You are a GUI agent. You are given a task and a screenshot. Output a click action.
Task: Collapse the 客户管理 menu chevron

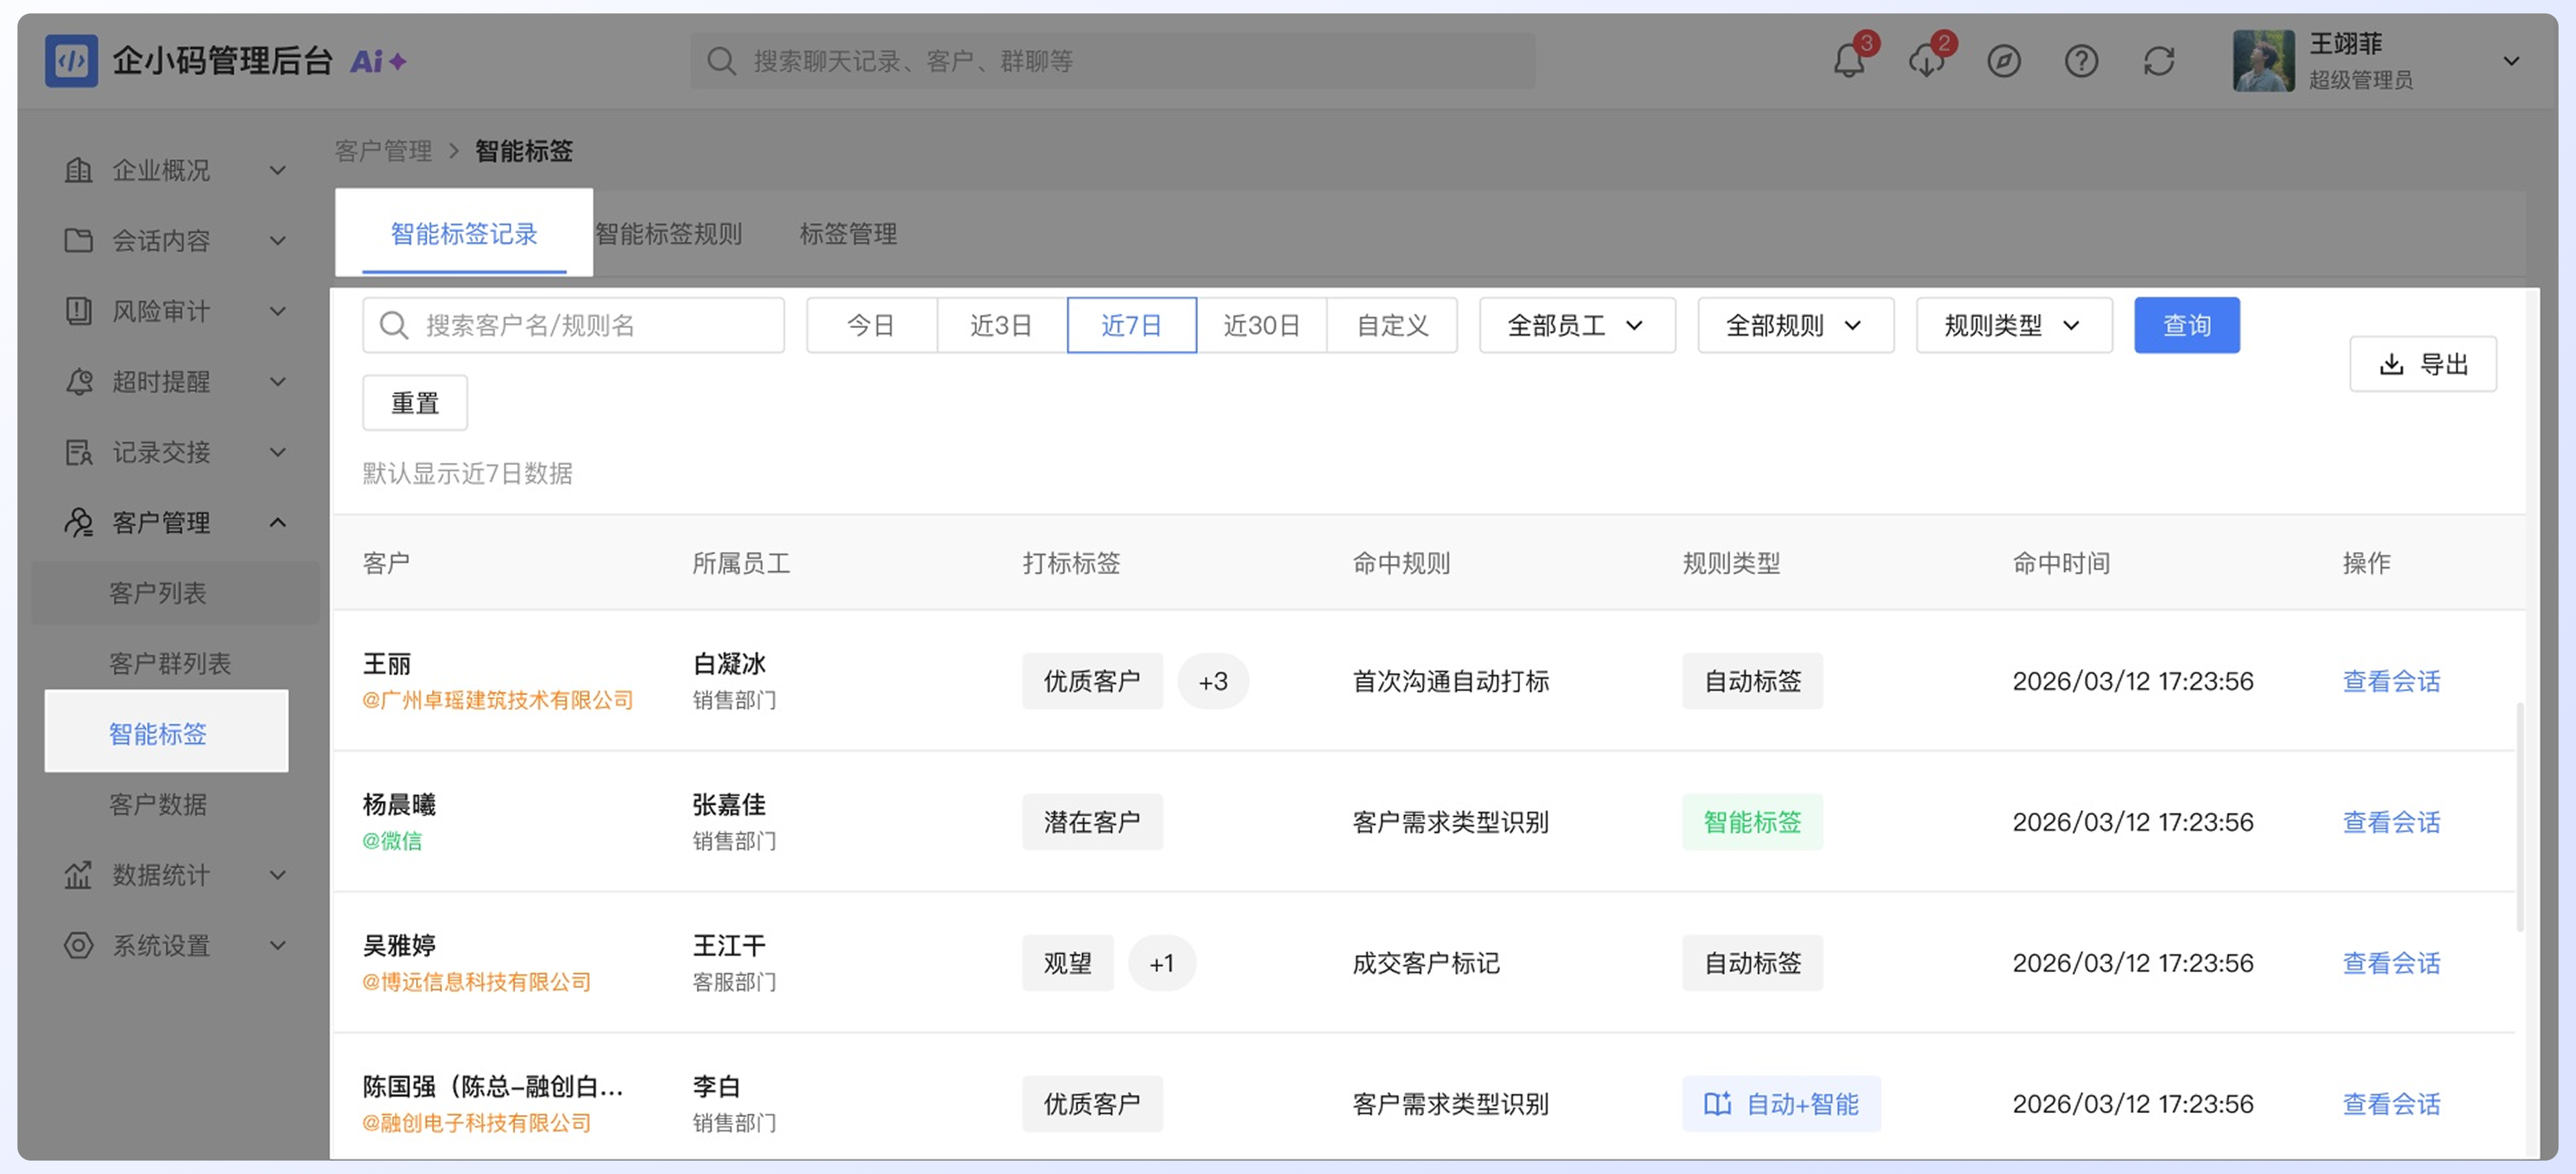point(278,522)
